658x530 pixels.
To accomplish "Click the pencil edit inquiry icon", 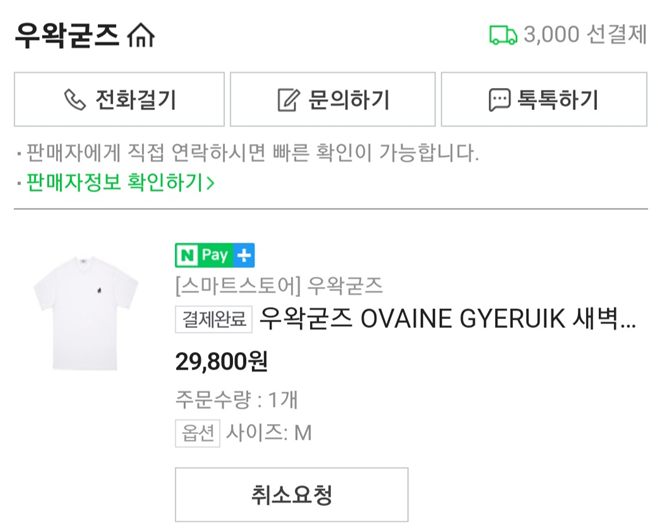I will pyautogui.click(x=288, y=100).
